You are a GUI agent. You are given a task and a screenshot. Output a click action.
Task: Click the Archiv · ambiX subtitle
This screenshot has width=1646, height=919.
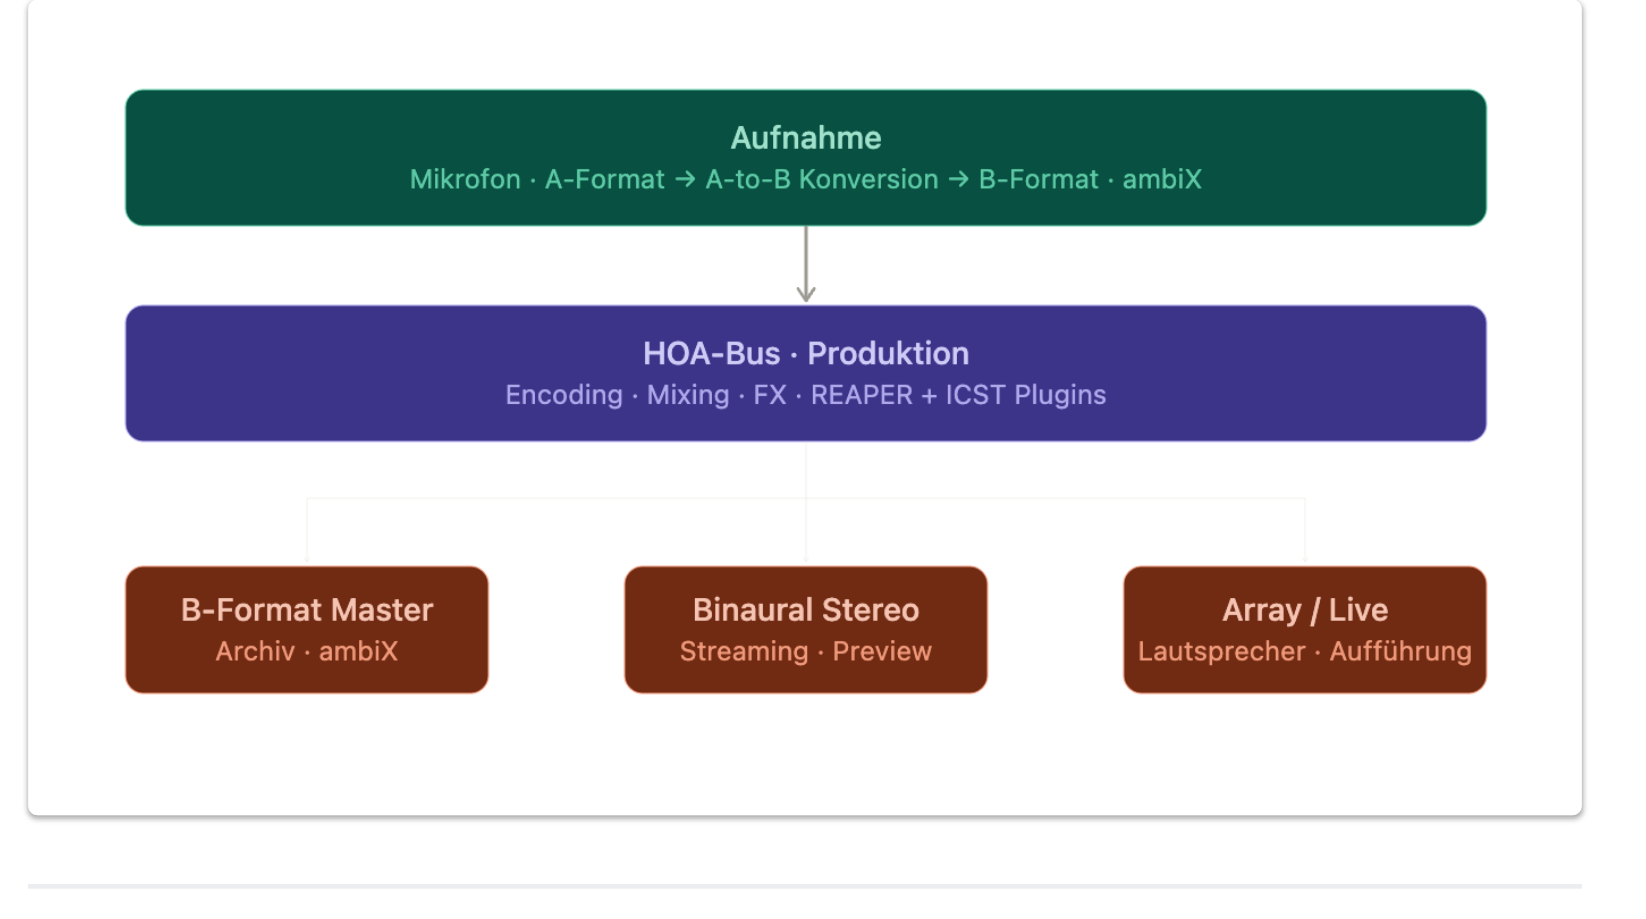[307, 652]
